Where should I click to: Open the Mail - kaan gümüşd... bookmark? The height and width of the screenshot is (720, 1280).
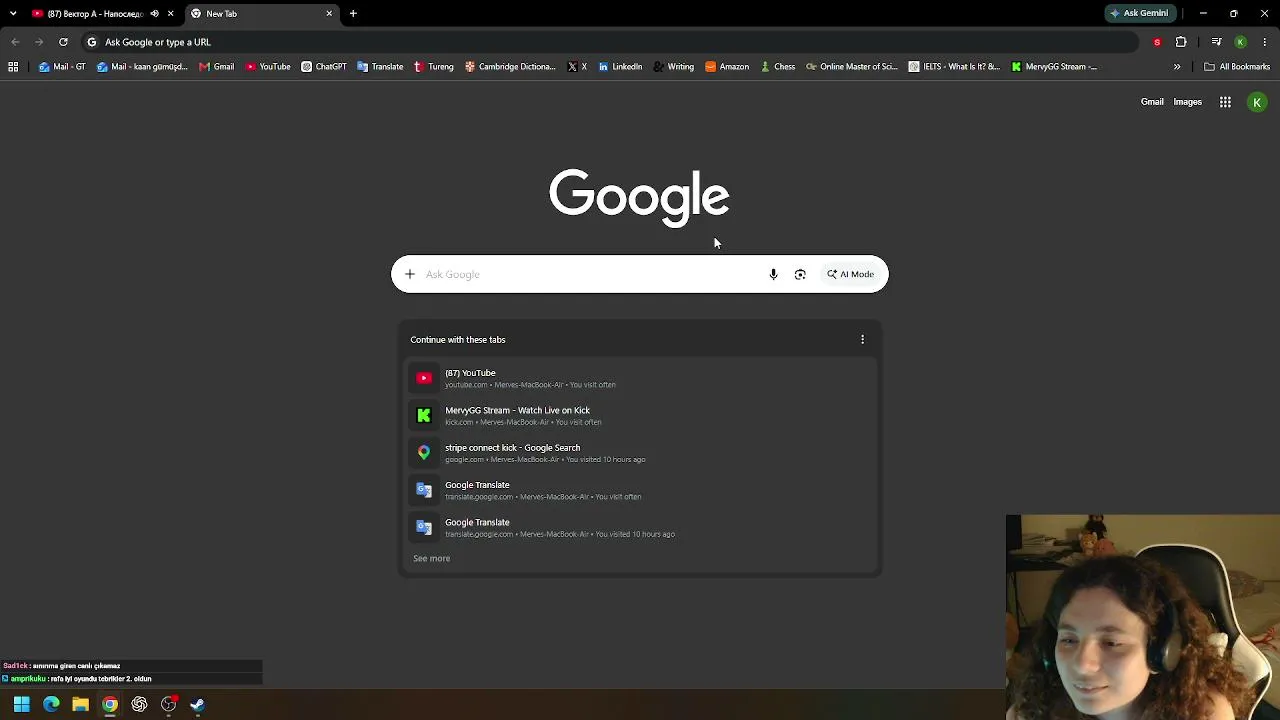coord(142,67)
